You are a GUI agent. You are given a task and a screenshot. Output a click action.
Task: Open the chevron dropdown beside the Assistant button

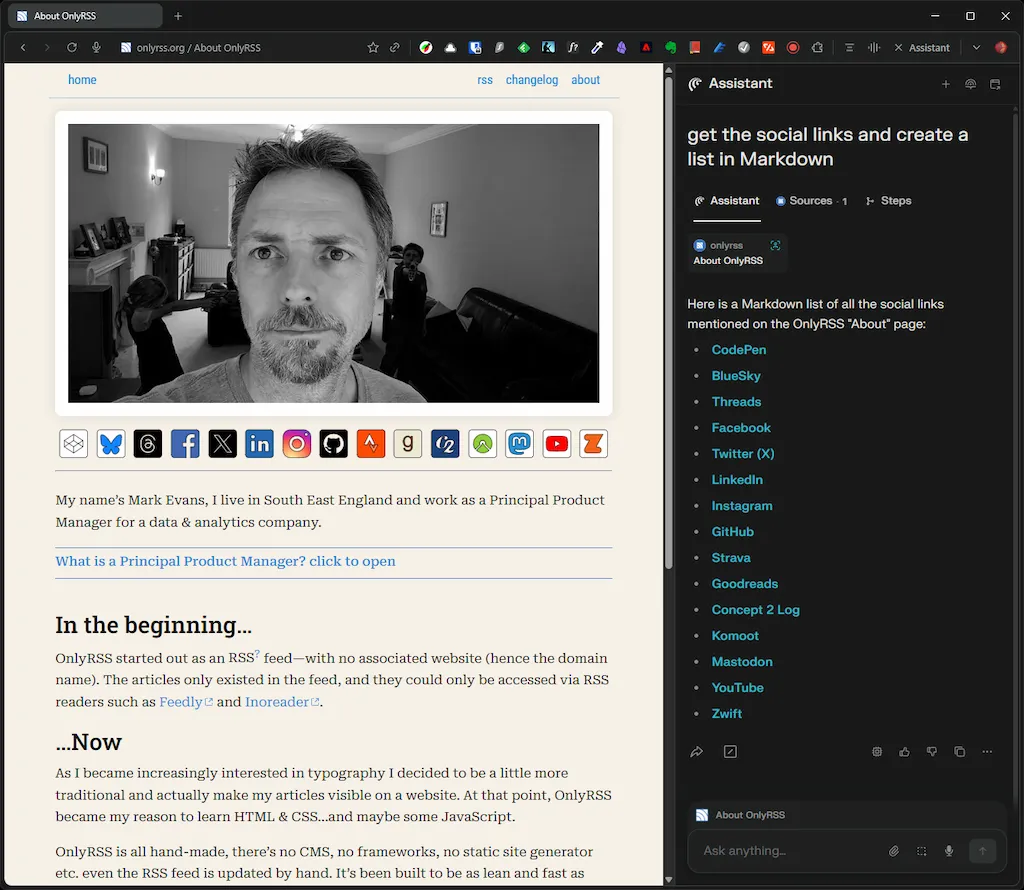[974, 47]
